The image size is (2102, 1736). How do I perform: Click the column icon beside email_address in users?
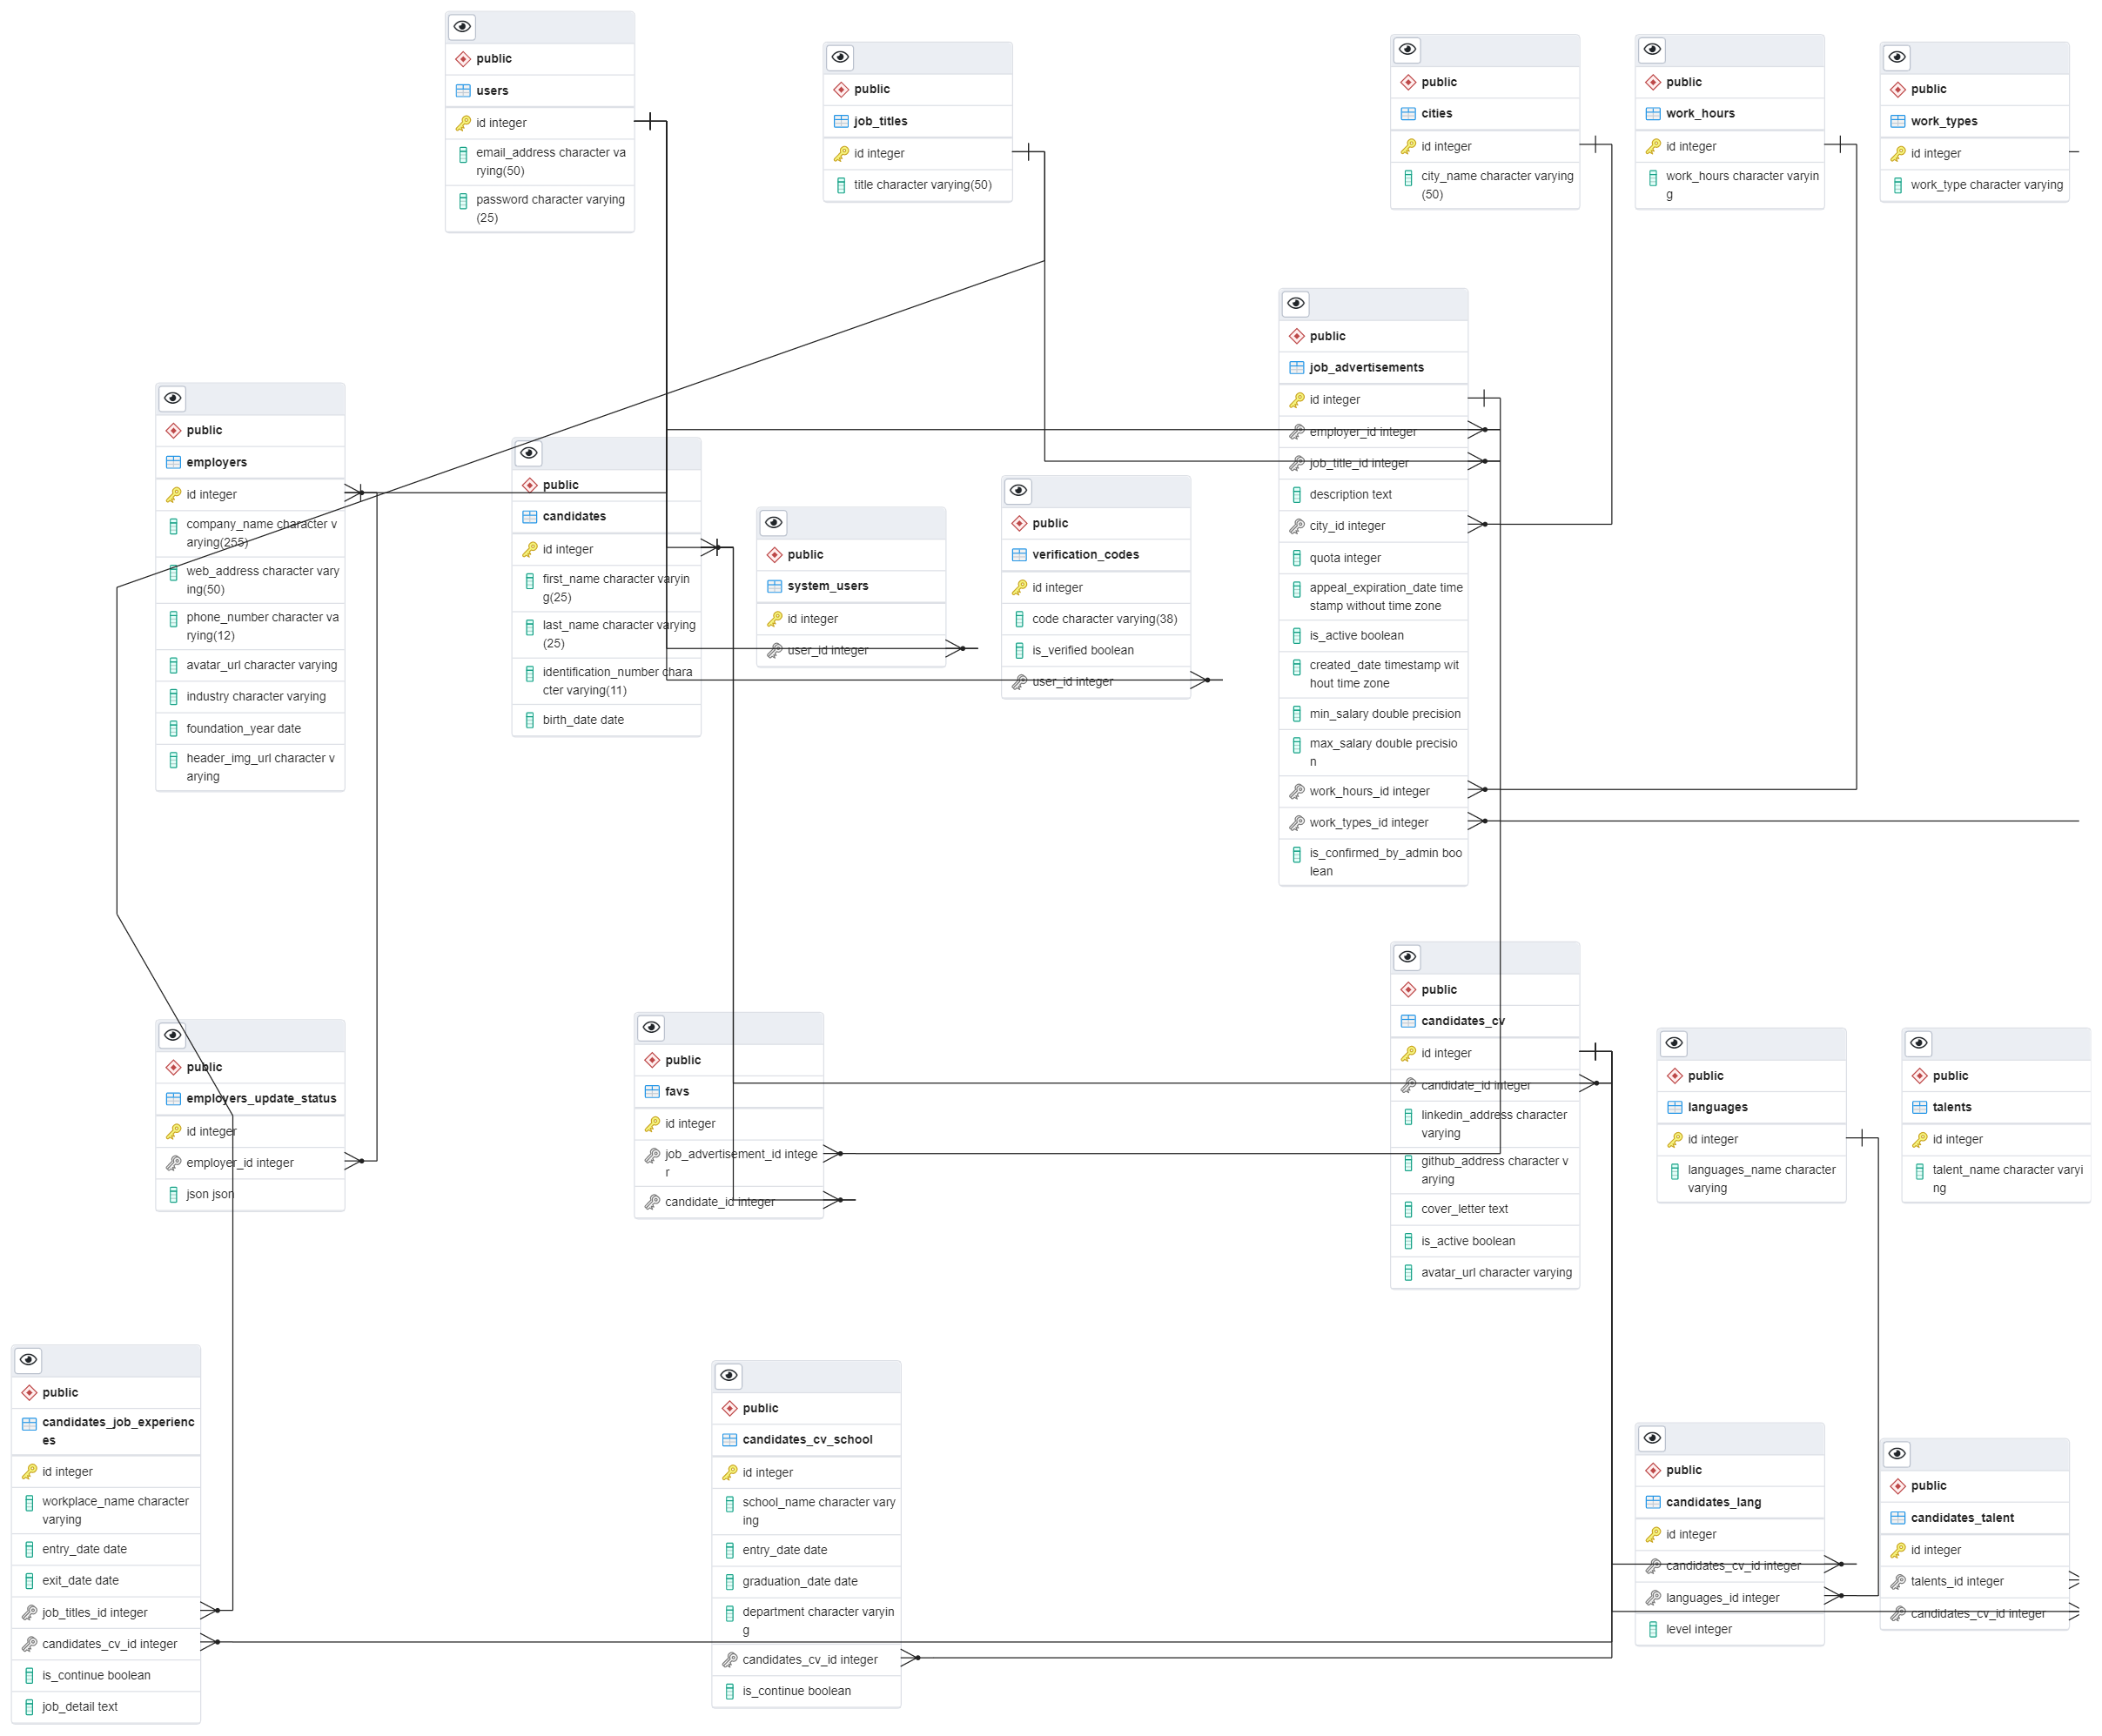pos(463,153)
